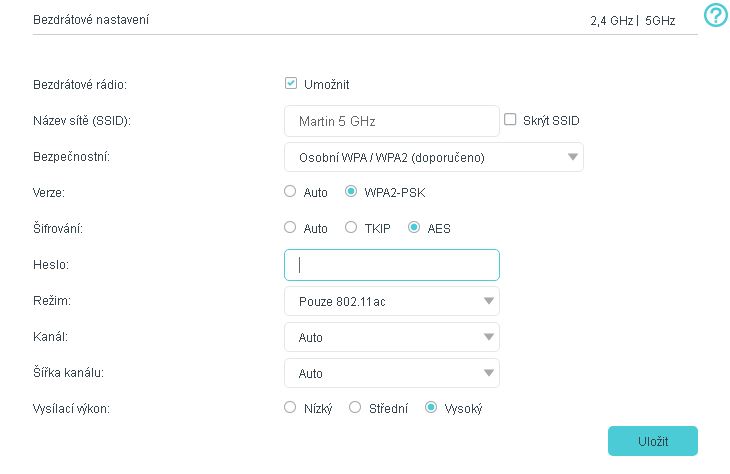
Task: Set transmit power to Vysoký
Action: 431,408
